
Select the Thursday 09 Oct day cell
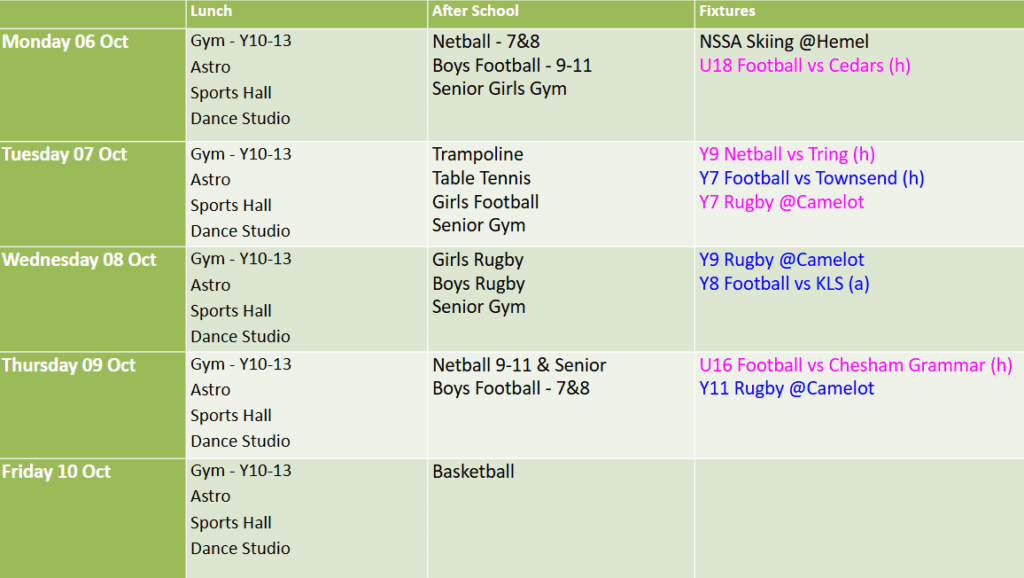point(69,365)
